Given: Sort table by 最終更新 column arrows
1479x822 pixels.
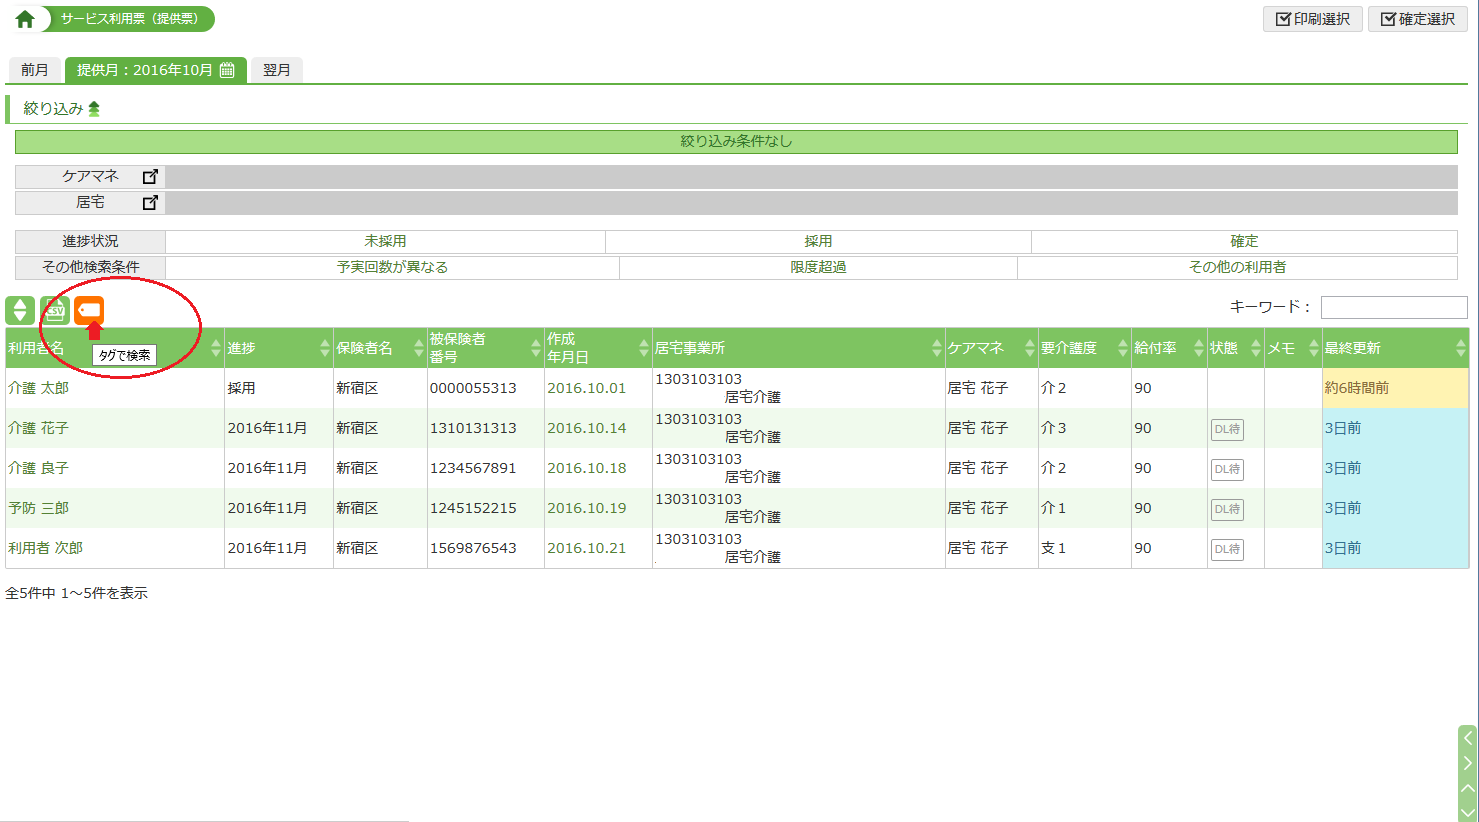Looking at the screenshot, I should click(1460, 348).
